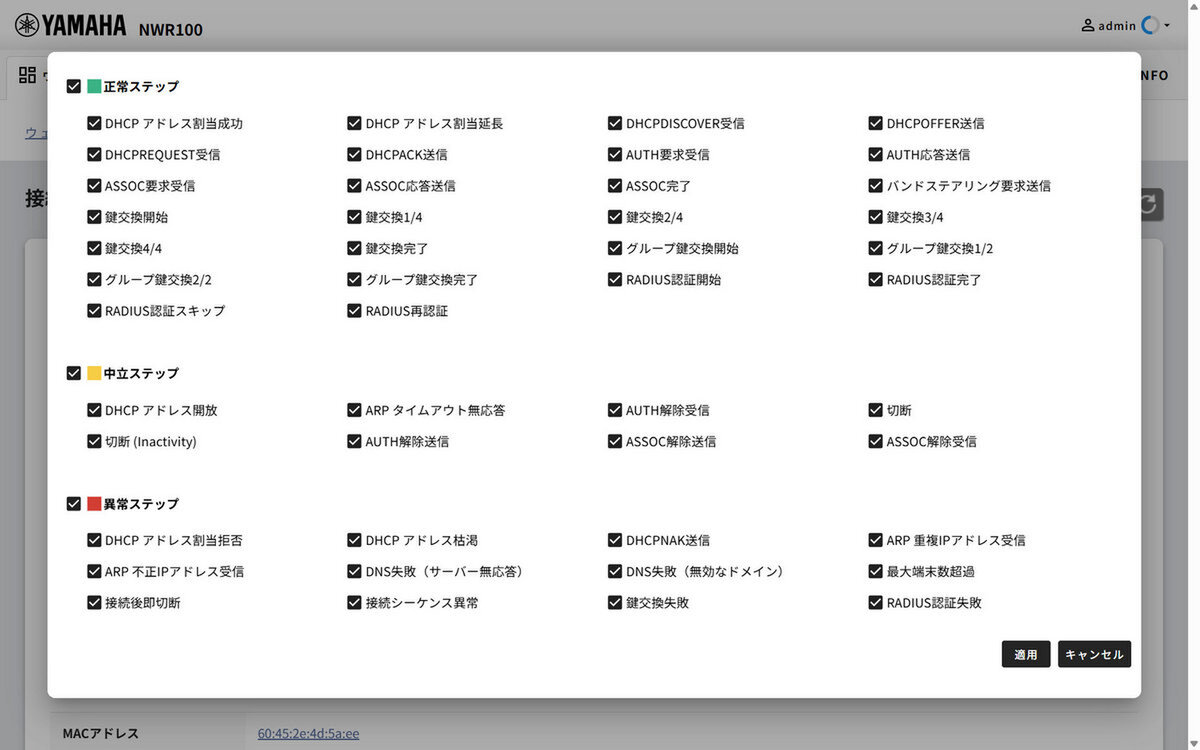Uncheck DHCPOFFER送信
Image resolution: width=1200 pixels, height=750 pixels.
click(876, 124)
